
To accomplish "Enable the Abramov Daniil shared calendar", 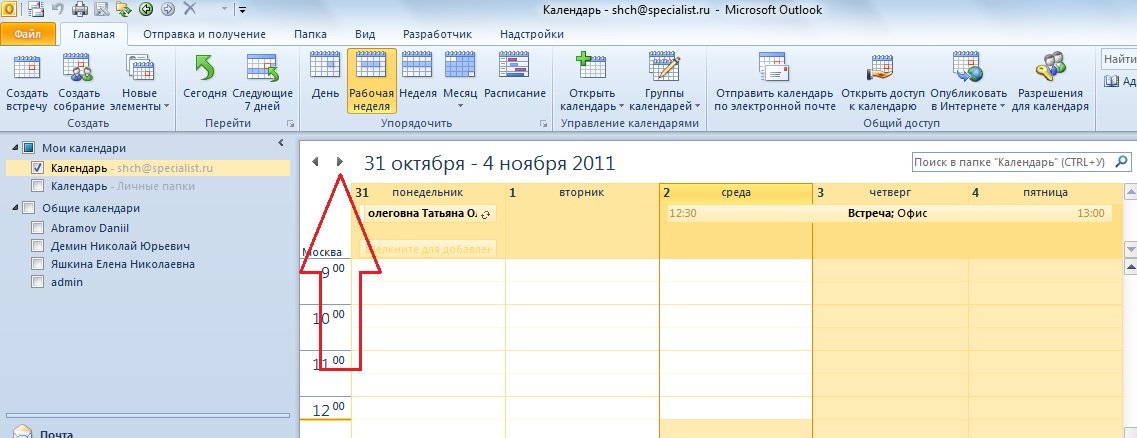I will pos(38,227).
